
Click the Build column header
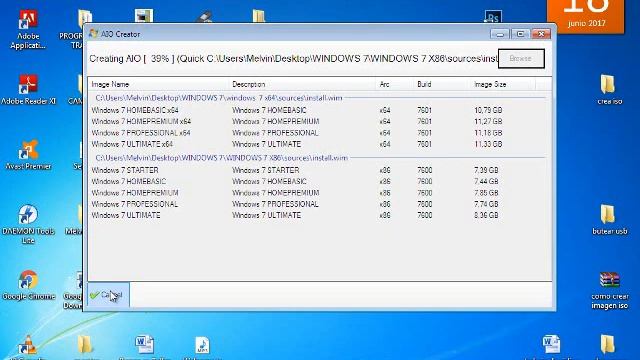[x=441, y=84]
